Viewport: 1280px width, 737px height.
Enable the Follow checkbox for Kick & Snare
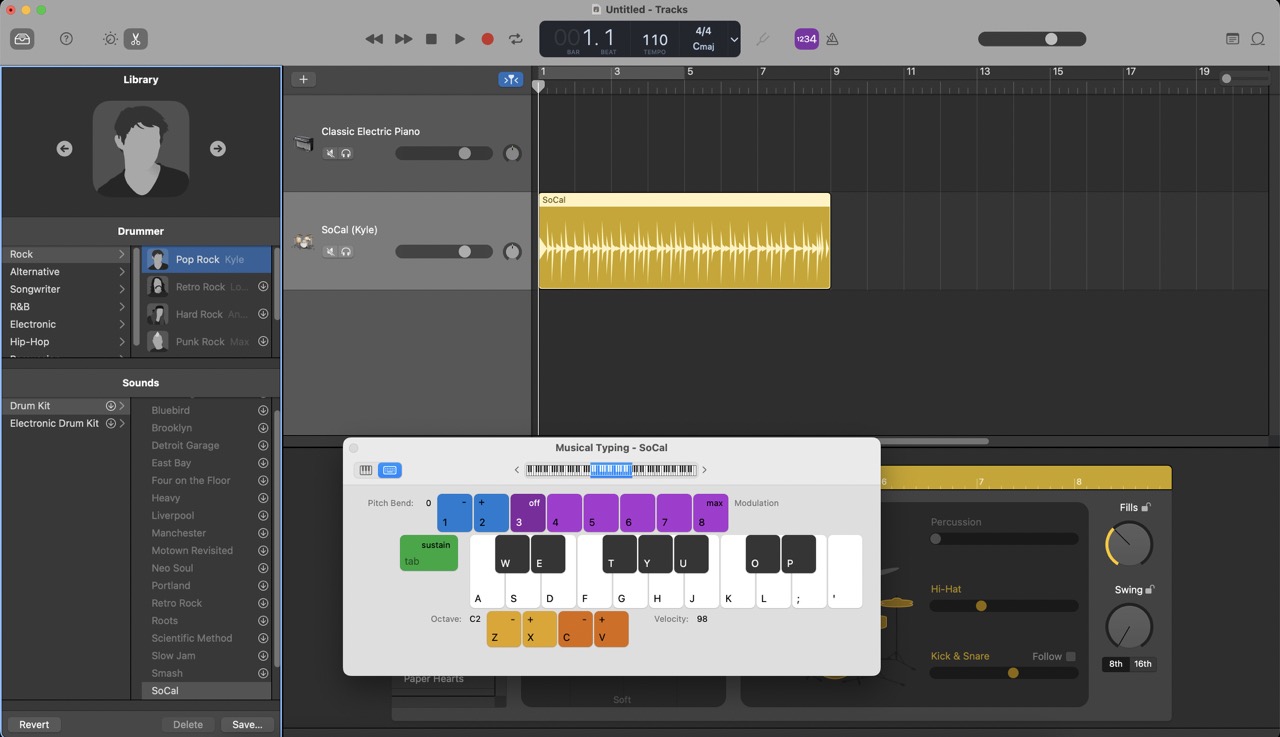coord(1070,656)
